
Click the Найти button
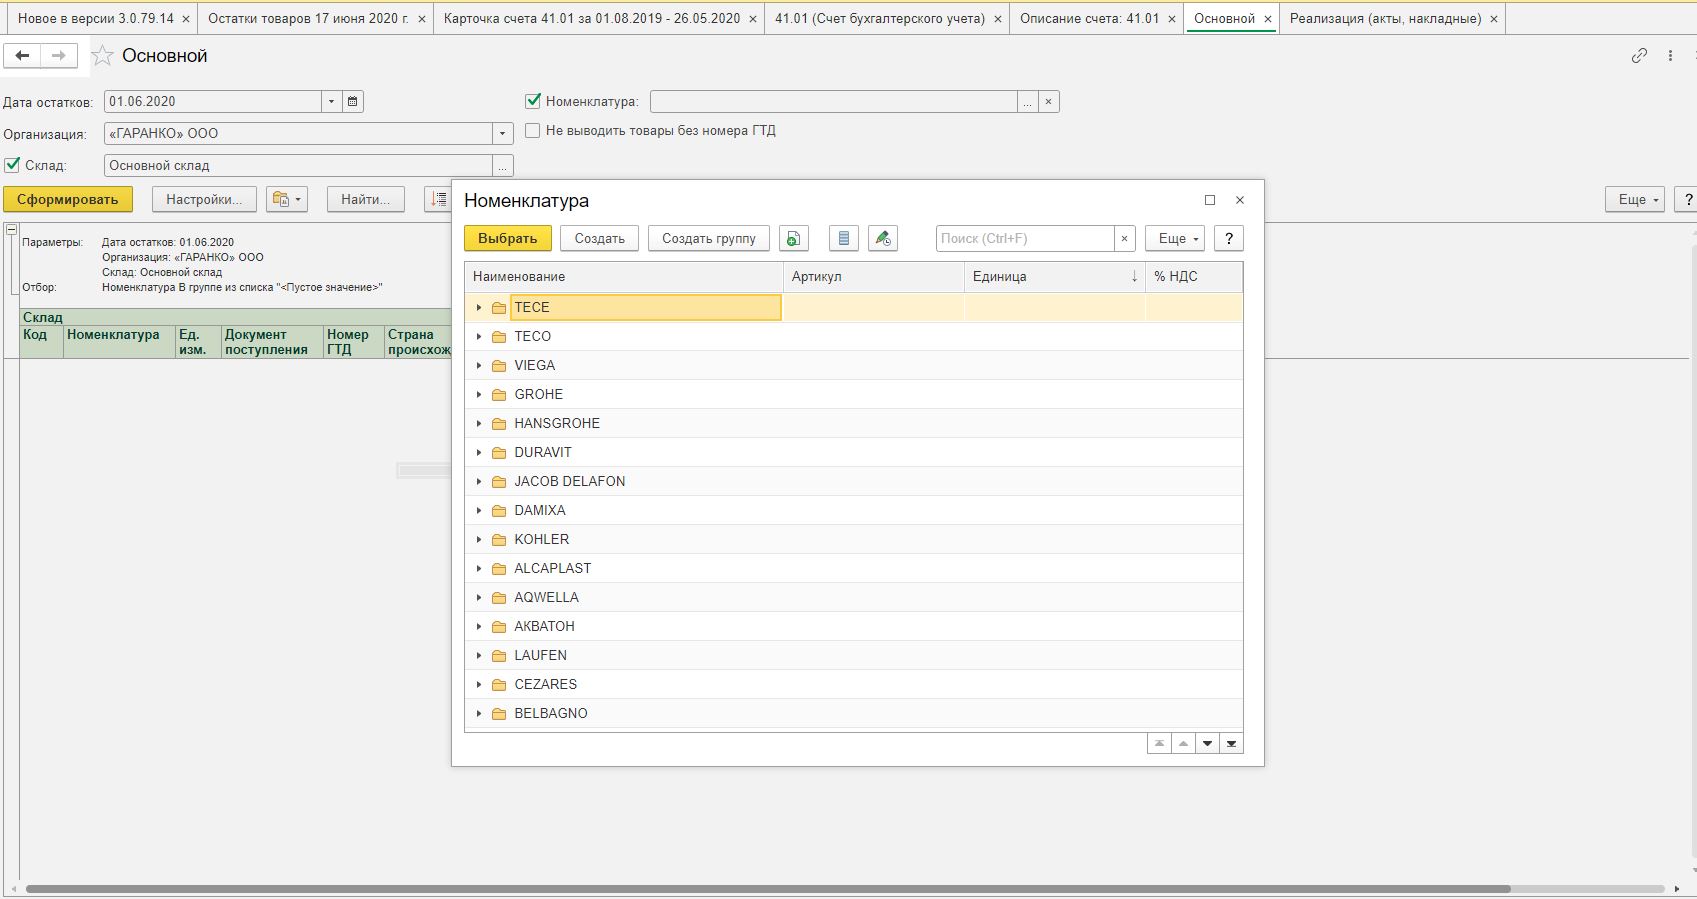tap(365, 199)
